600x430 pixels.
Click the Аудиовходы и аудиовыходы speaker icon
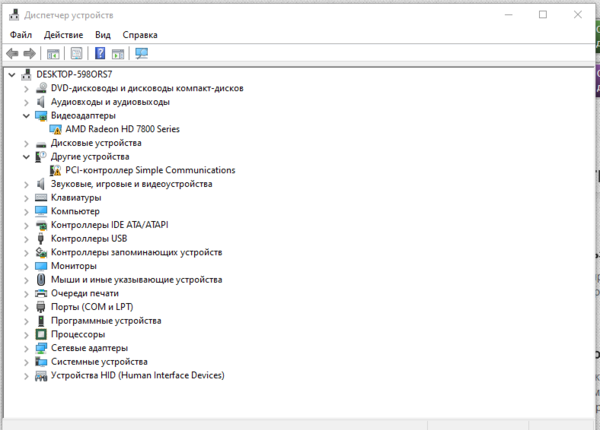[41, 102]
